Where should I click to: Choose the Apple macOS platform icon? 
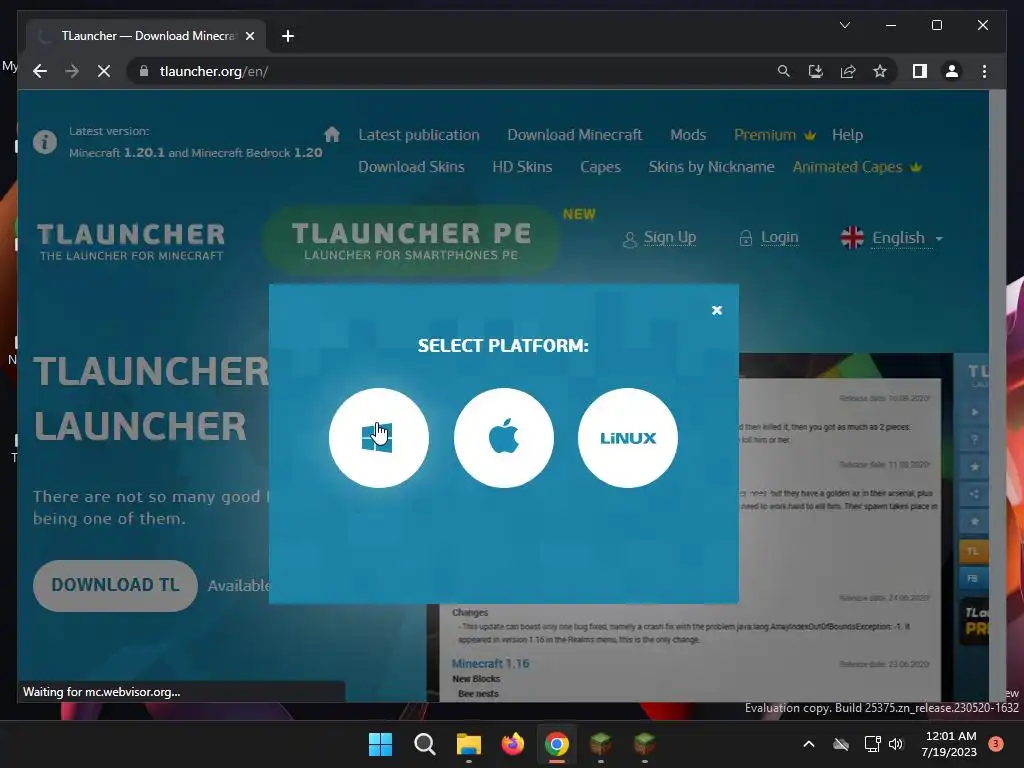(x=504, y=438)
